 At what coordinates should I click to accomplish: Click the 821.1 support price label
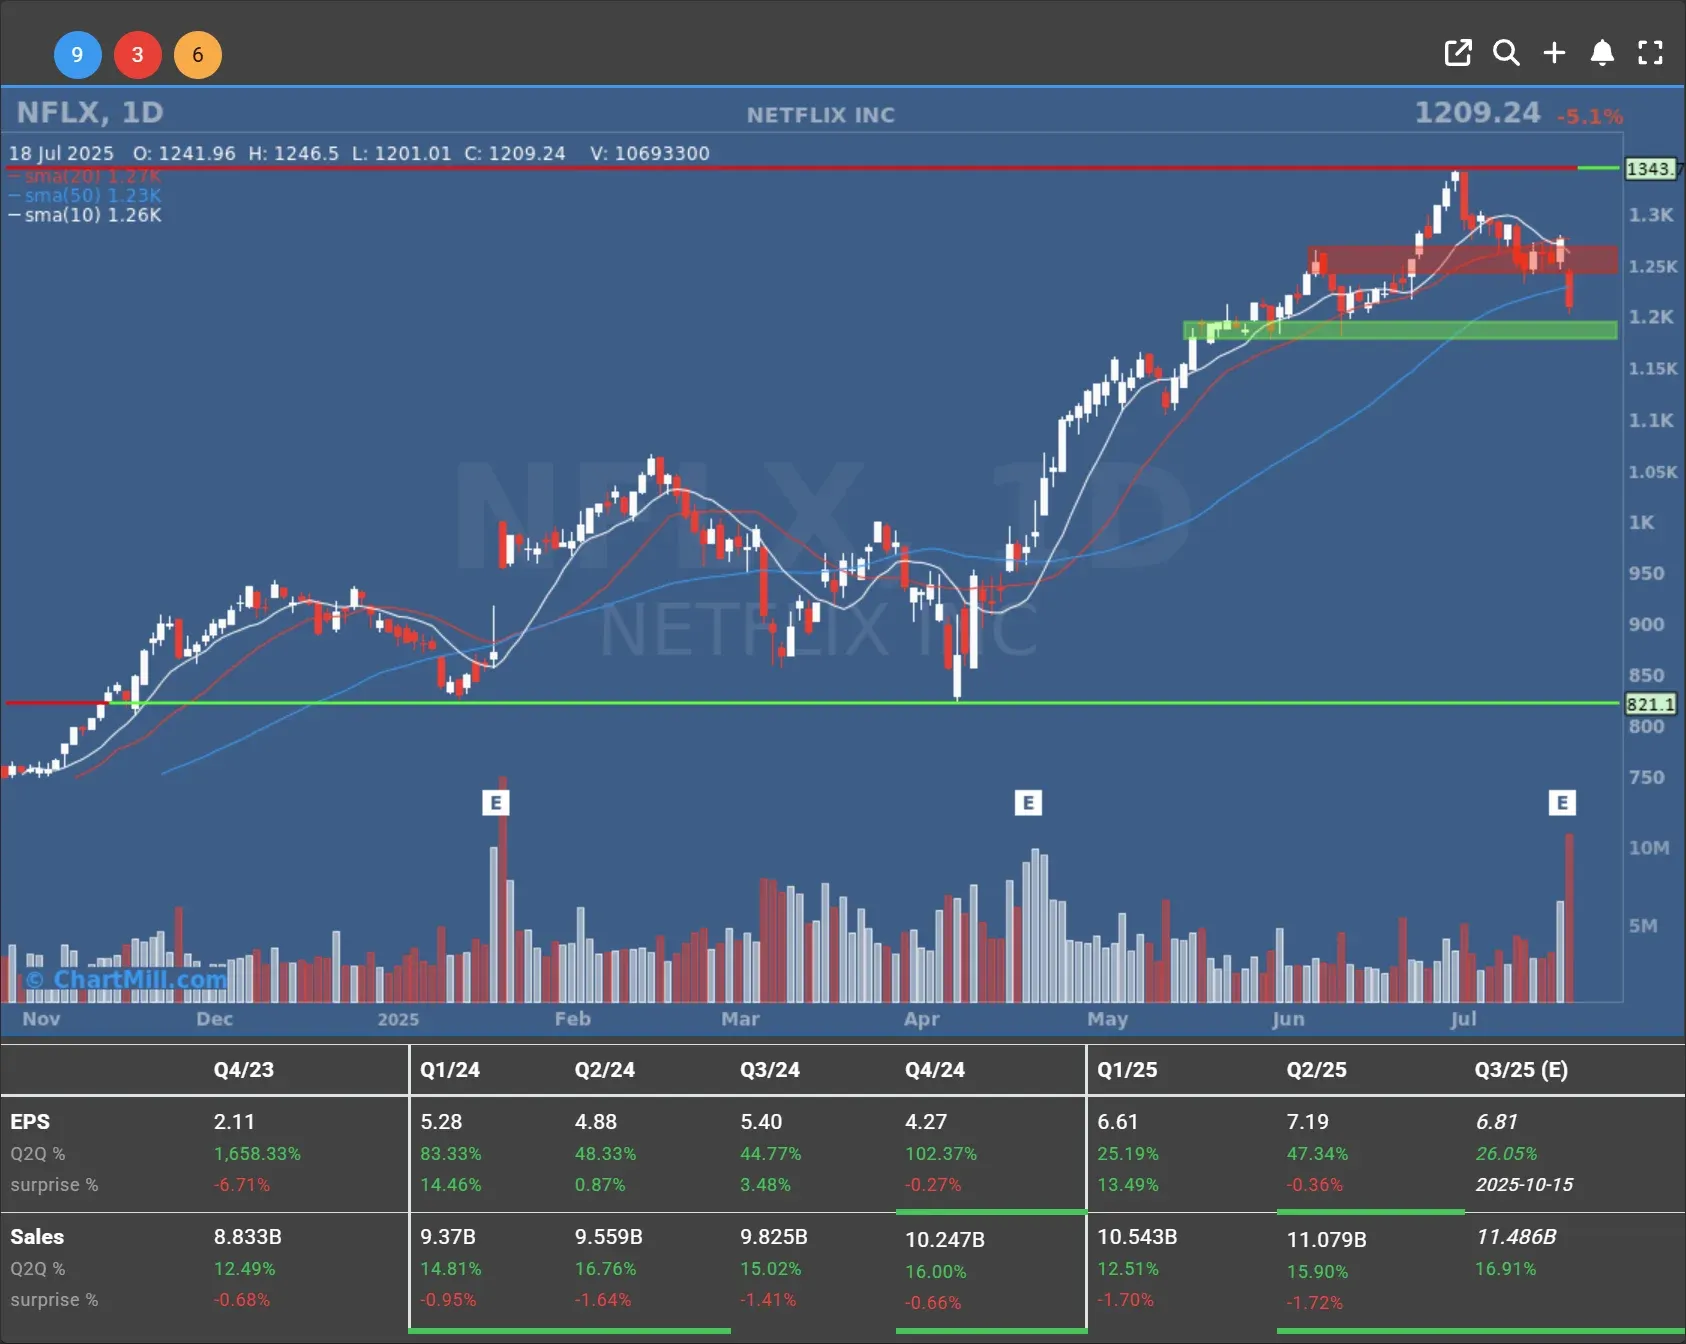tap(1650, 704)
